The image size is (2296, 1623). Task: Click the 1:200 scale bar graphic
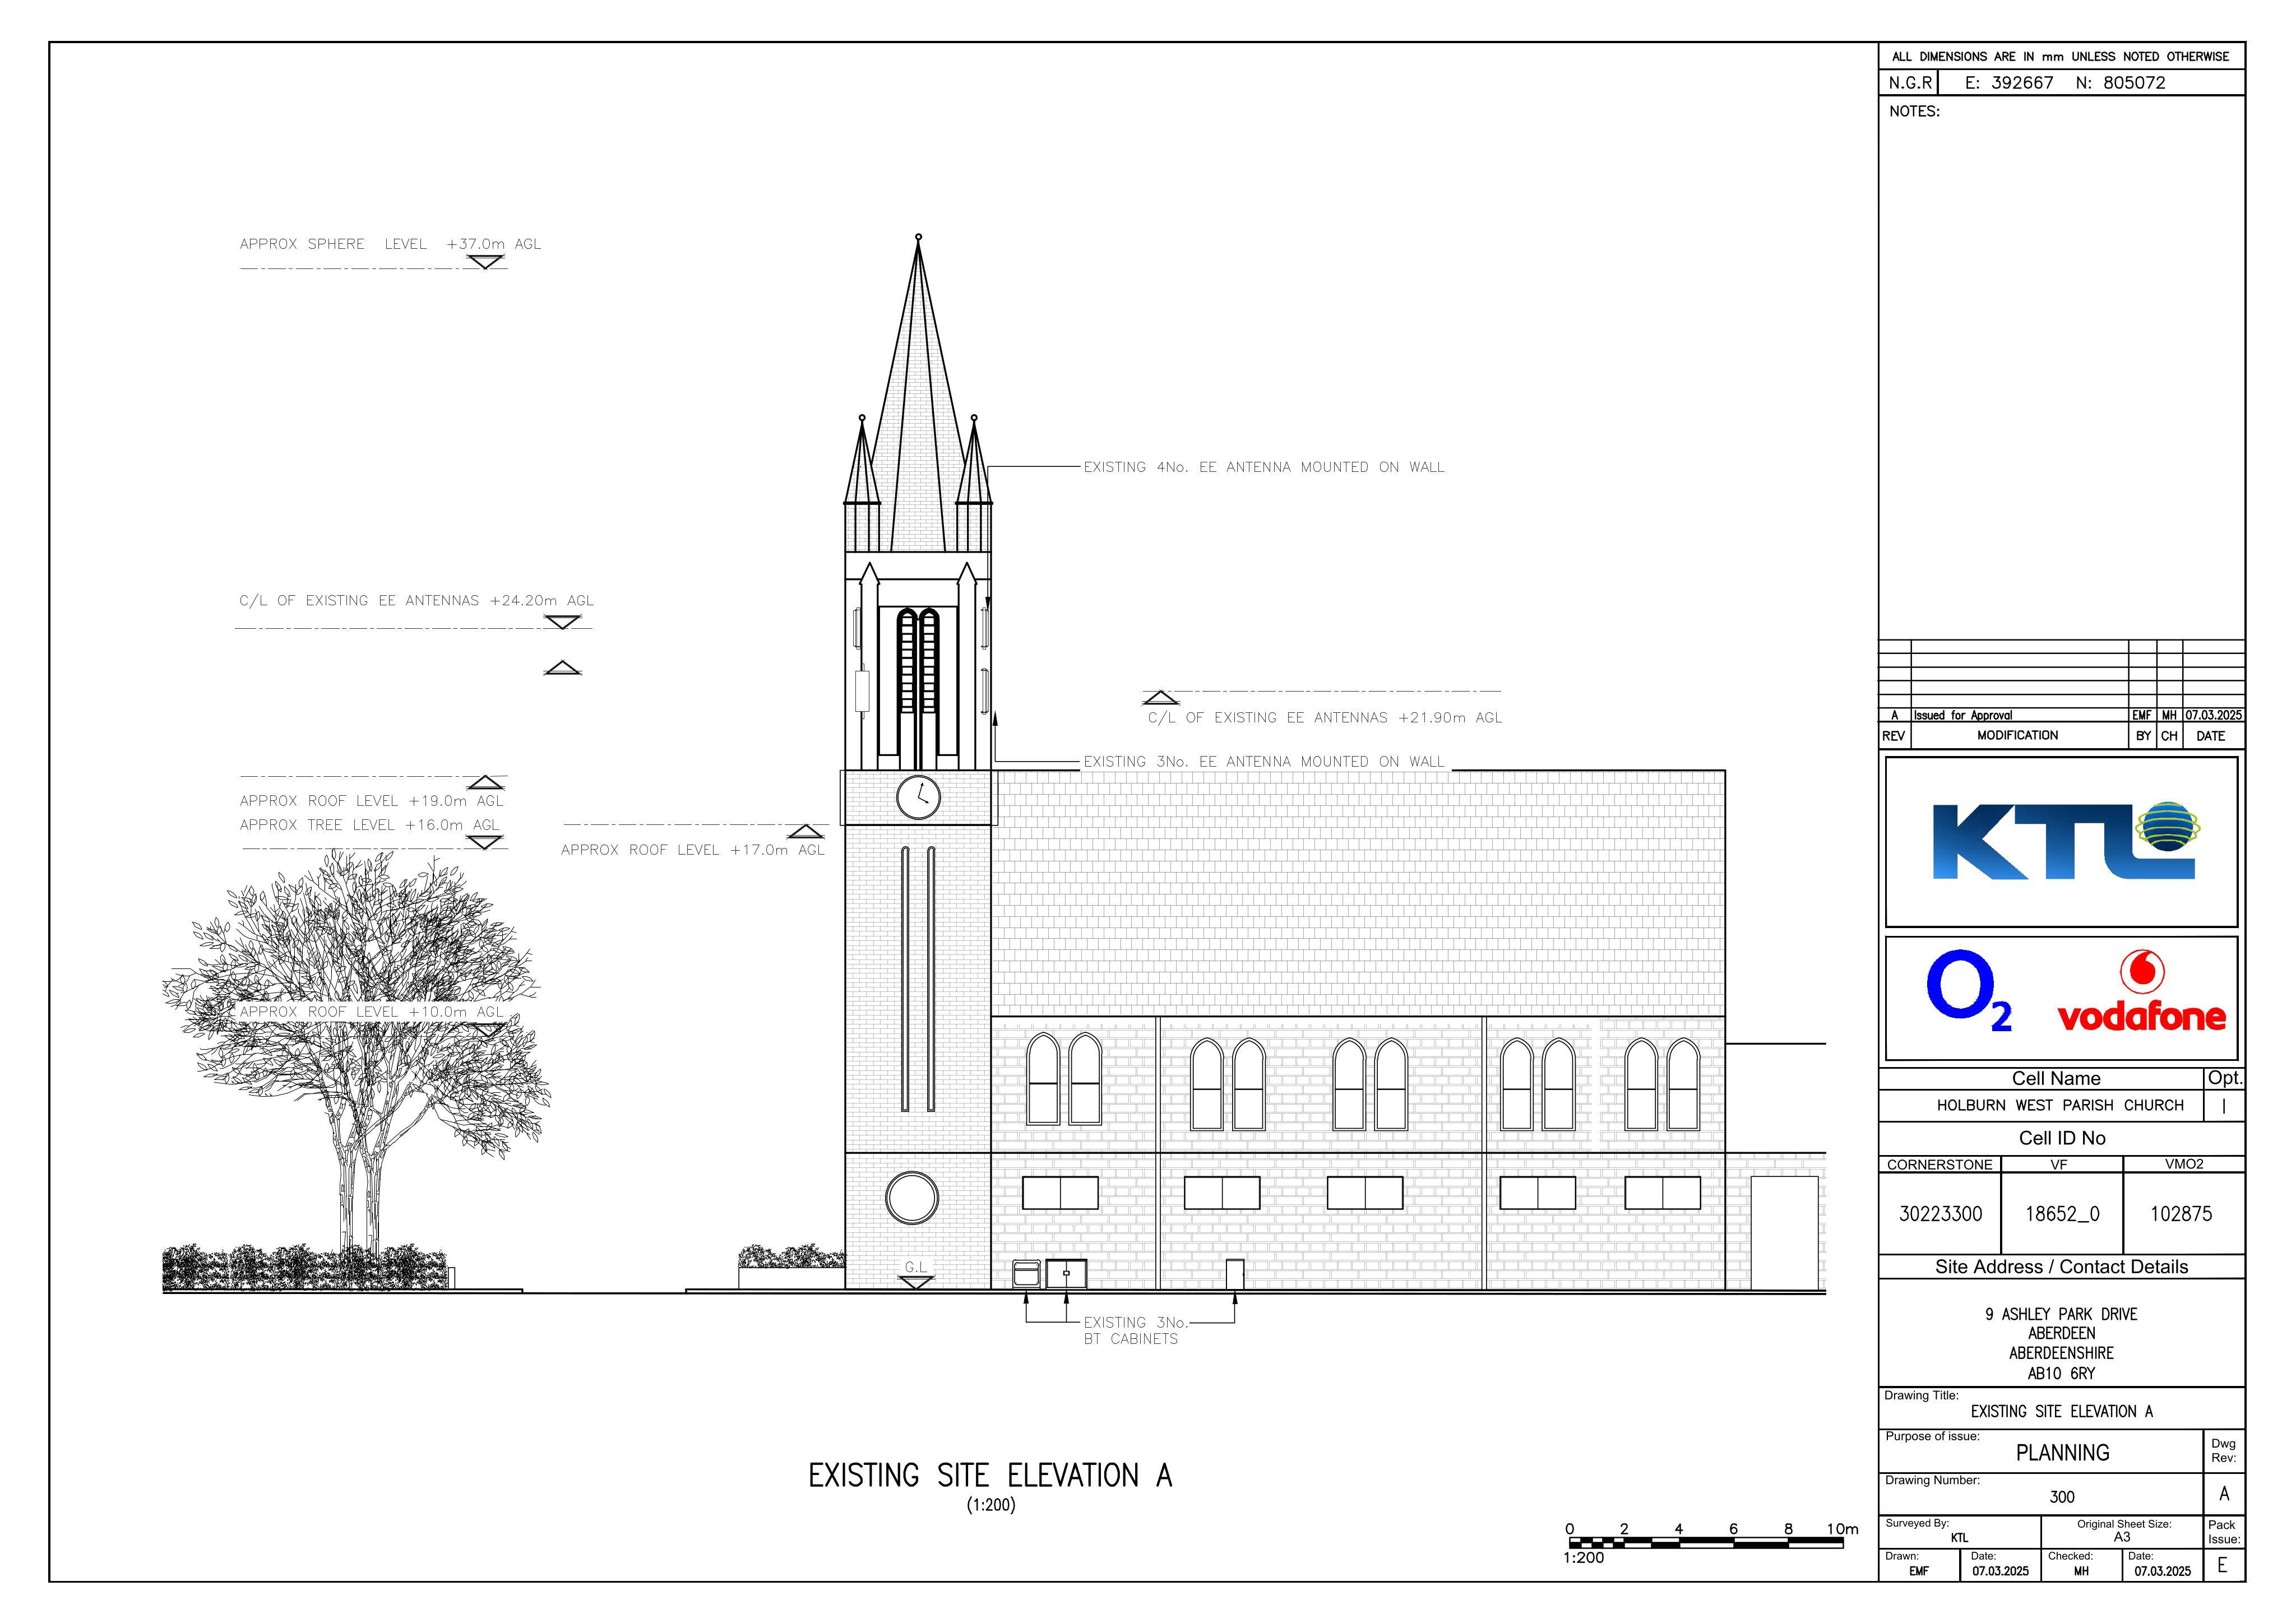click(x=1706, y=1543)
